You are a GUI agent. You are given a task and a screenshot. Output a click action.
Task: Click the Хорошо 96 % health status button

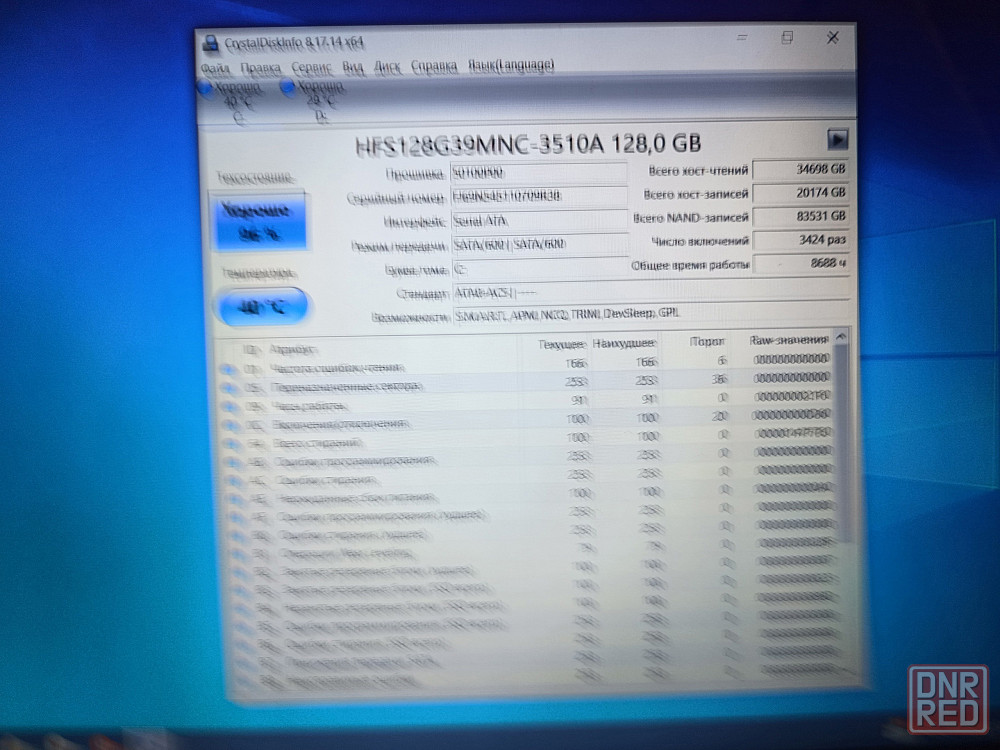click(x=259, y=221)
